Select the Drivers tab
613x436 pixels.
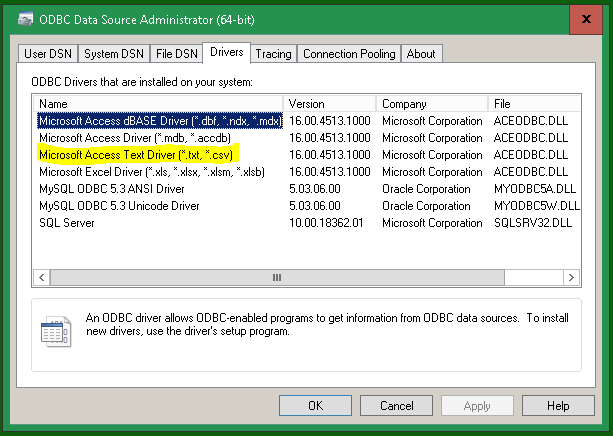(x=227, y=52)
